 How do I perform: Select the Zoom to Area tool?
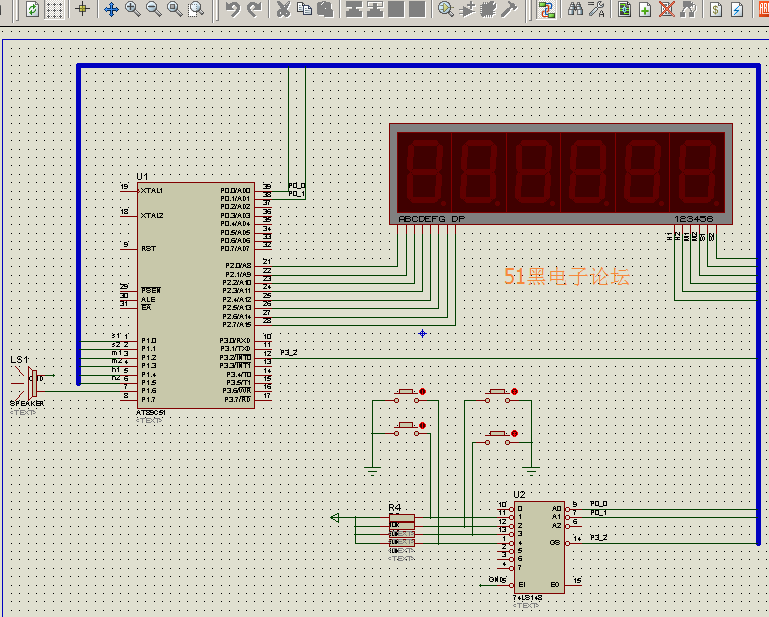(196, 9)
